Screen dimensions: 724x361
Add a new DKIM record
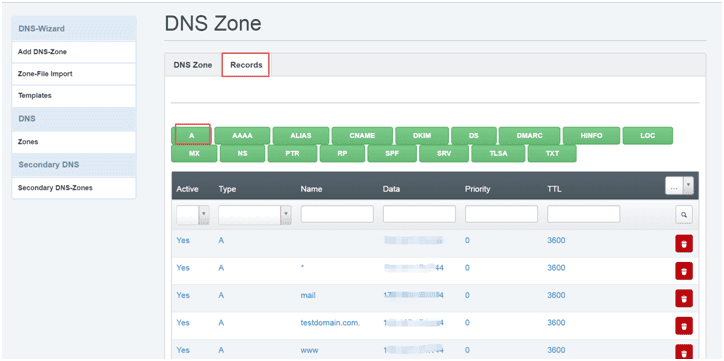(422, 136)
